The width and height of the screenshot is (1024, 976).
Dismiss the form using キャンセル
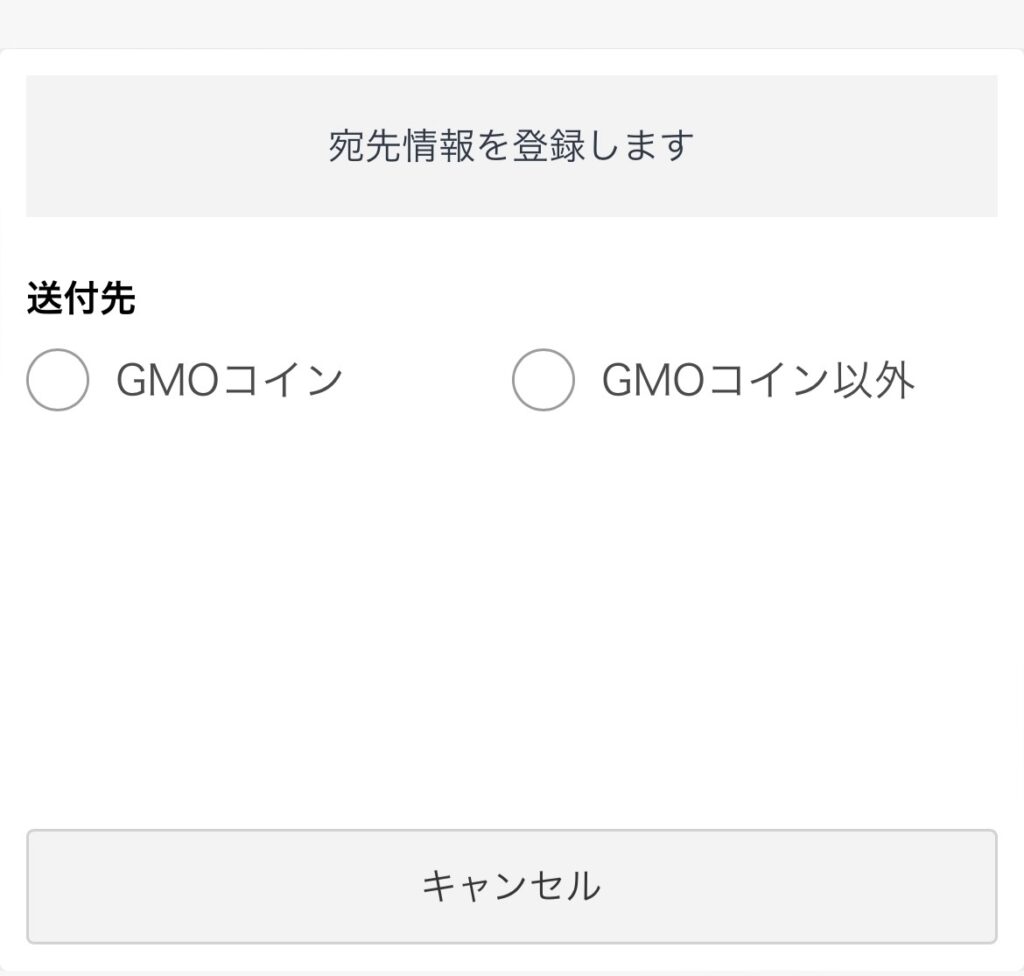511,886
